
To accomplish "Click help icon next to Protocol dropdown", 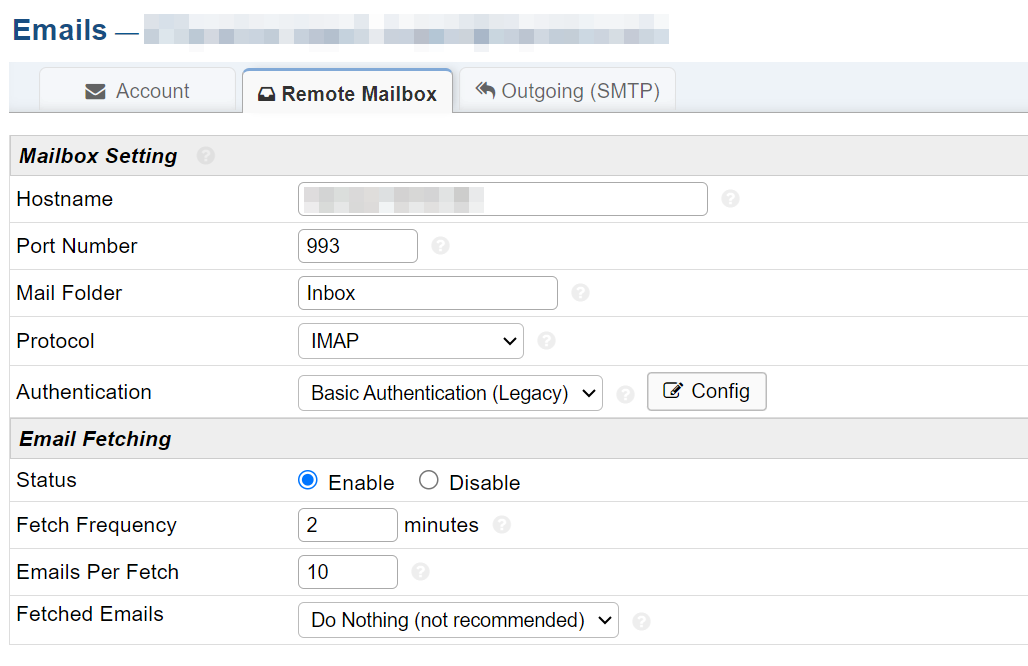I will (546, 341).
